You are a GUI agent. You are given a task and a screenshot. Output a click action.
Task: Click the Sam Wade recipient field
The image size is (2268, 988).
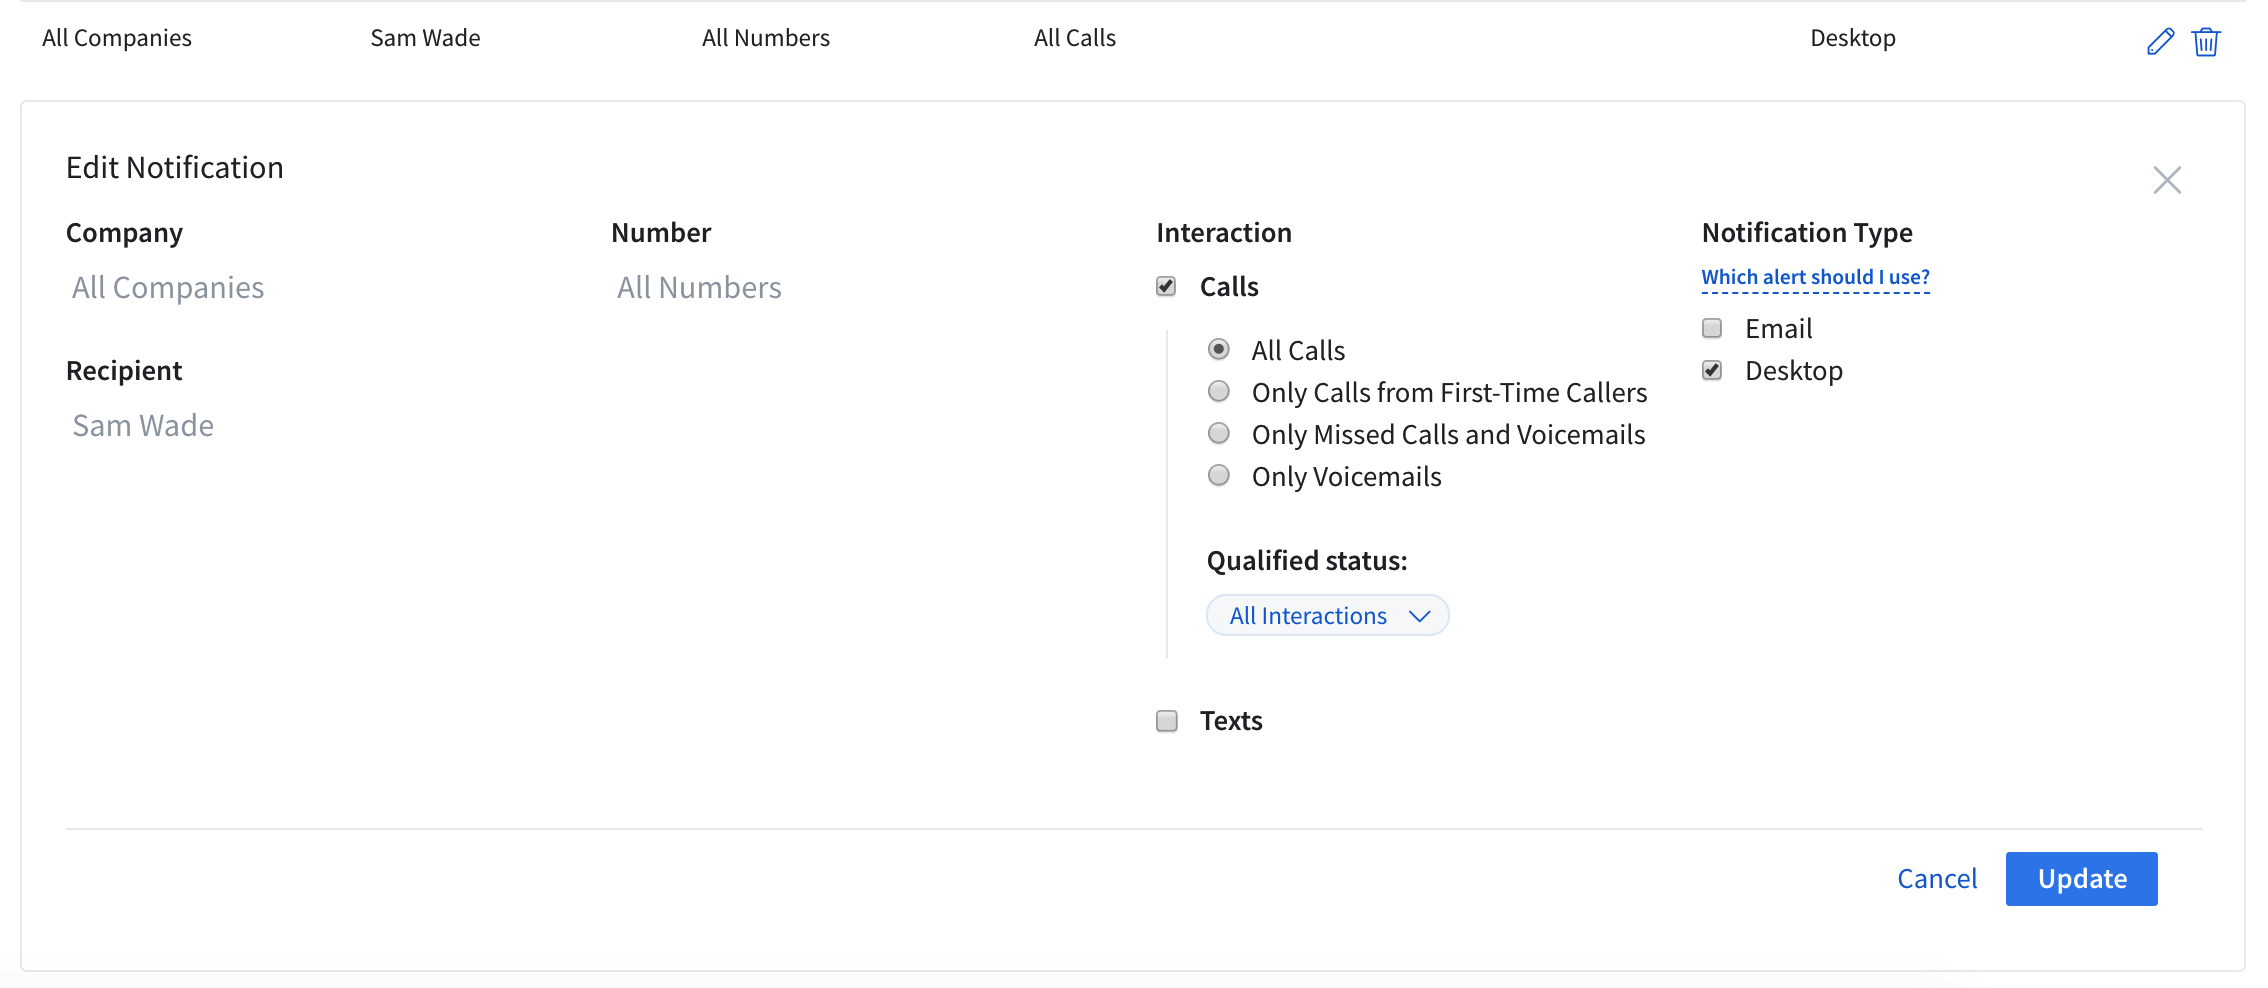143,426
